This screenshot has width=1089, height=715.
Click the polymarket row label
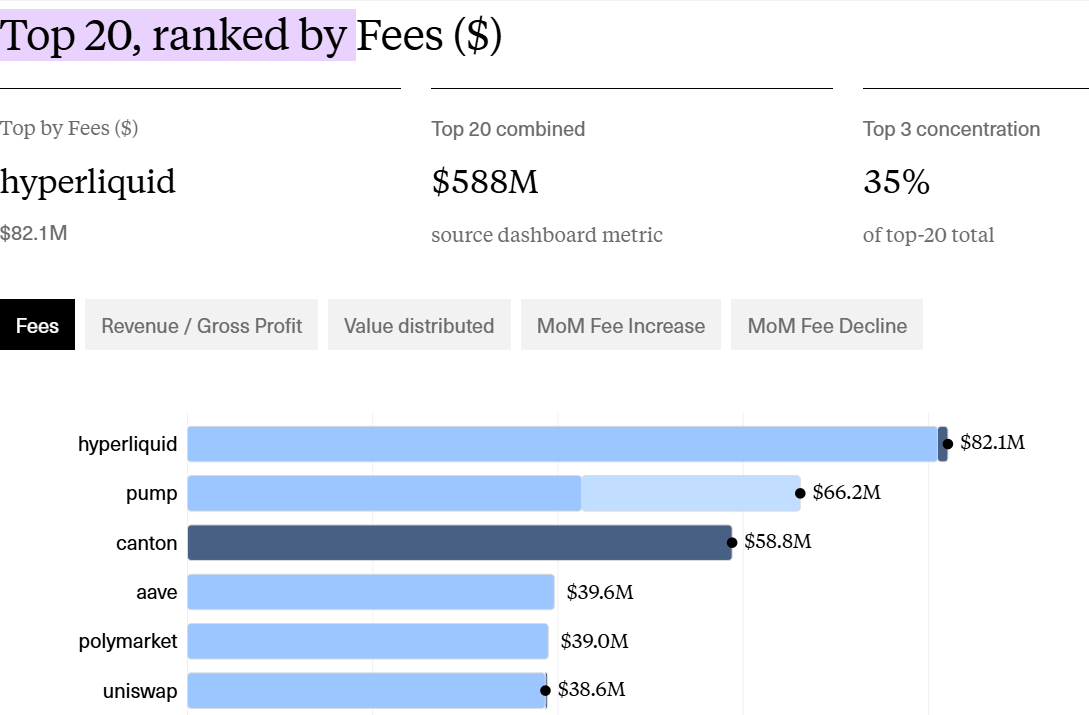tap(128, 641)
